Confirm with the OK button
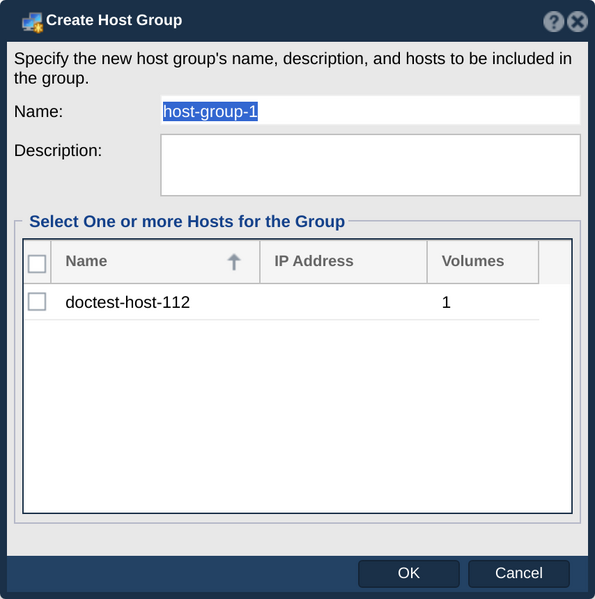 pos(409,573)
